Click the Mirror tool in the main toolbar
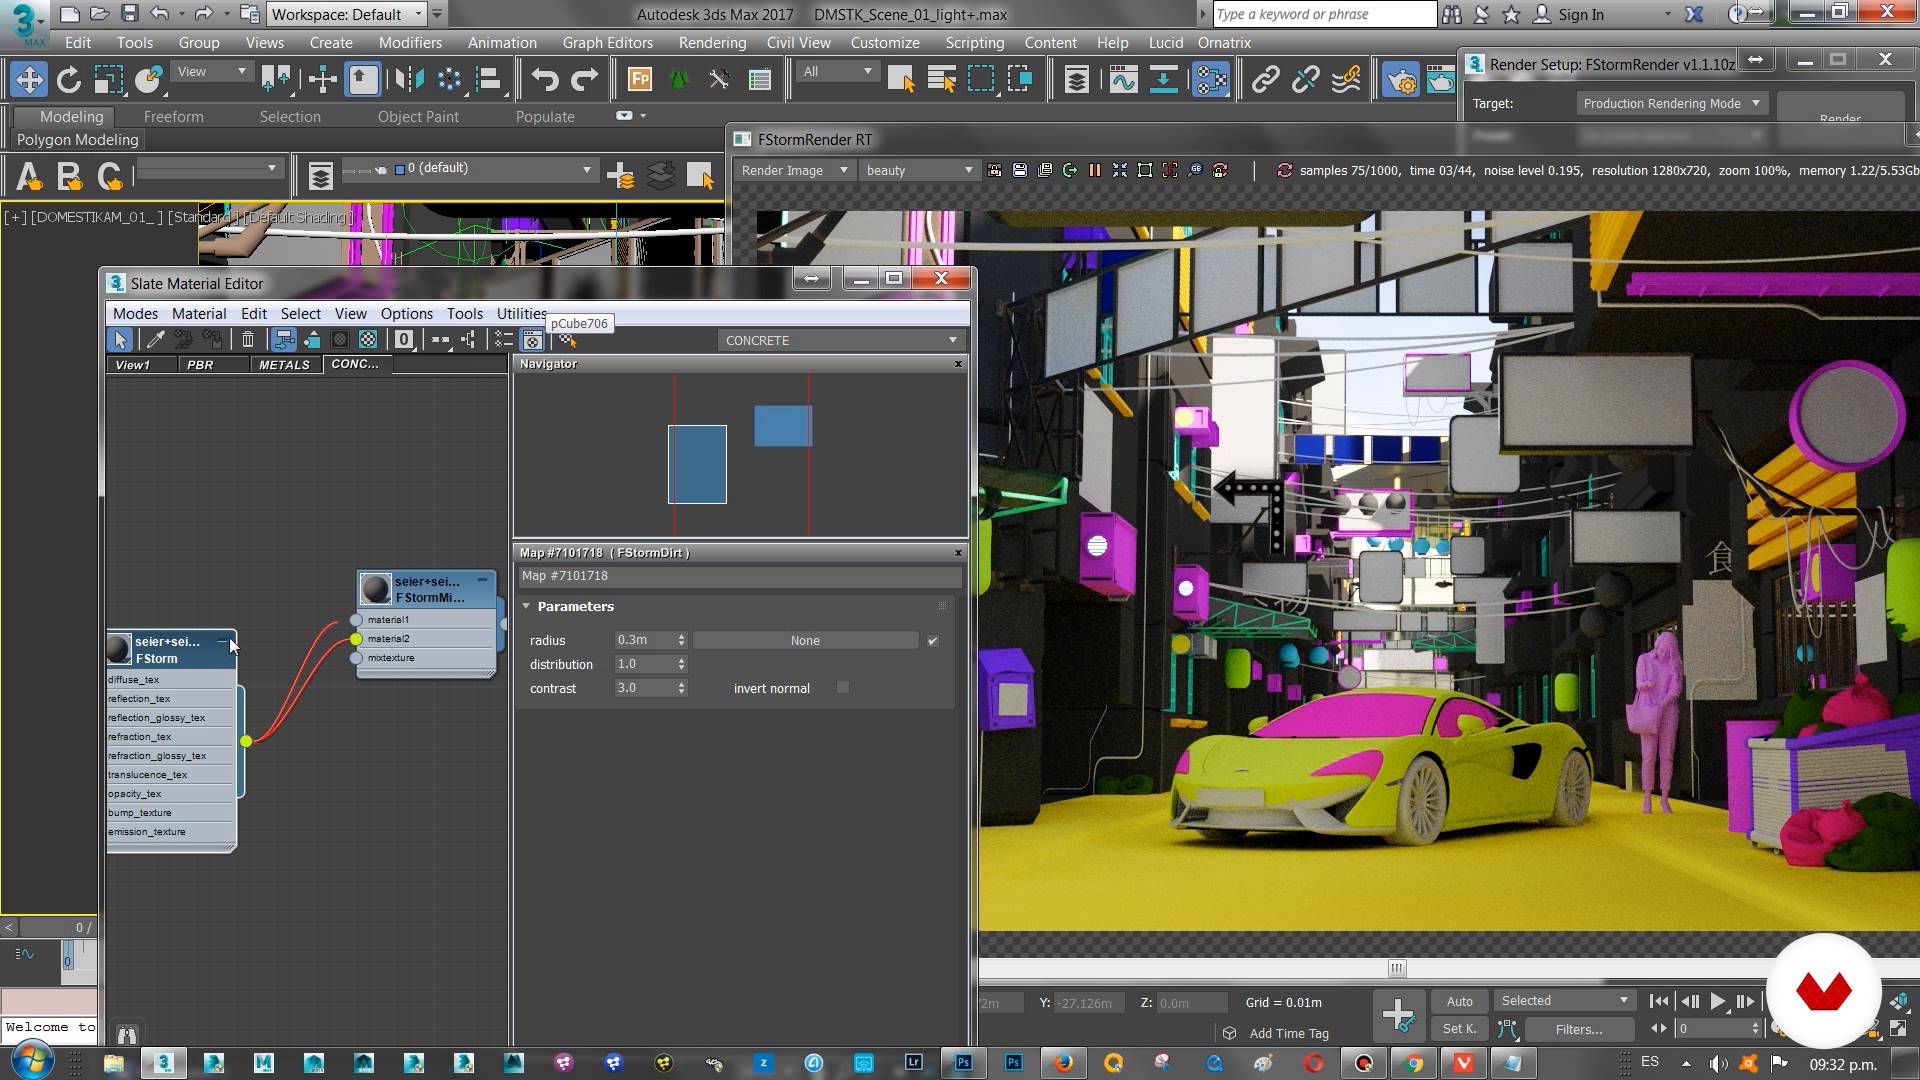Screen dimensions: 1920x1080 (x=408, y=80)
